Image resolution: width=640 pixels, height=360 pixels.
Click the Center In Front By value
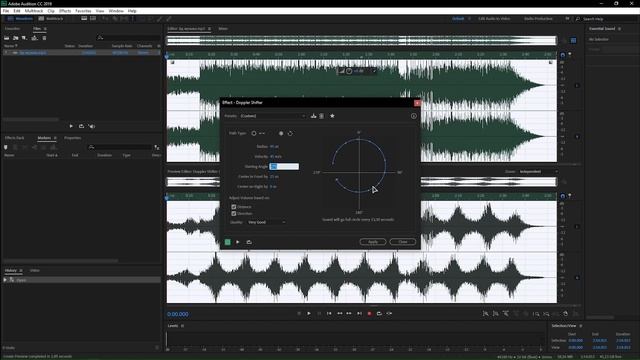coord(274,177)
